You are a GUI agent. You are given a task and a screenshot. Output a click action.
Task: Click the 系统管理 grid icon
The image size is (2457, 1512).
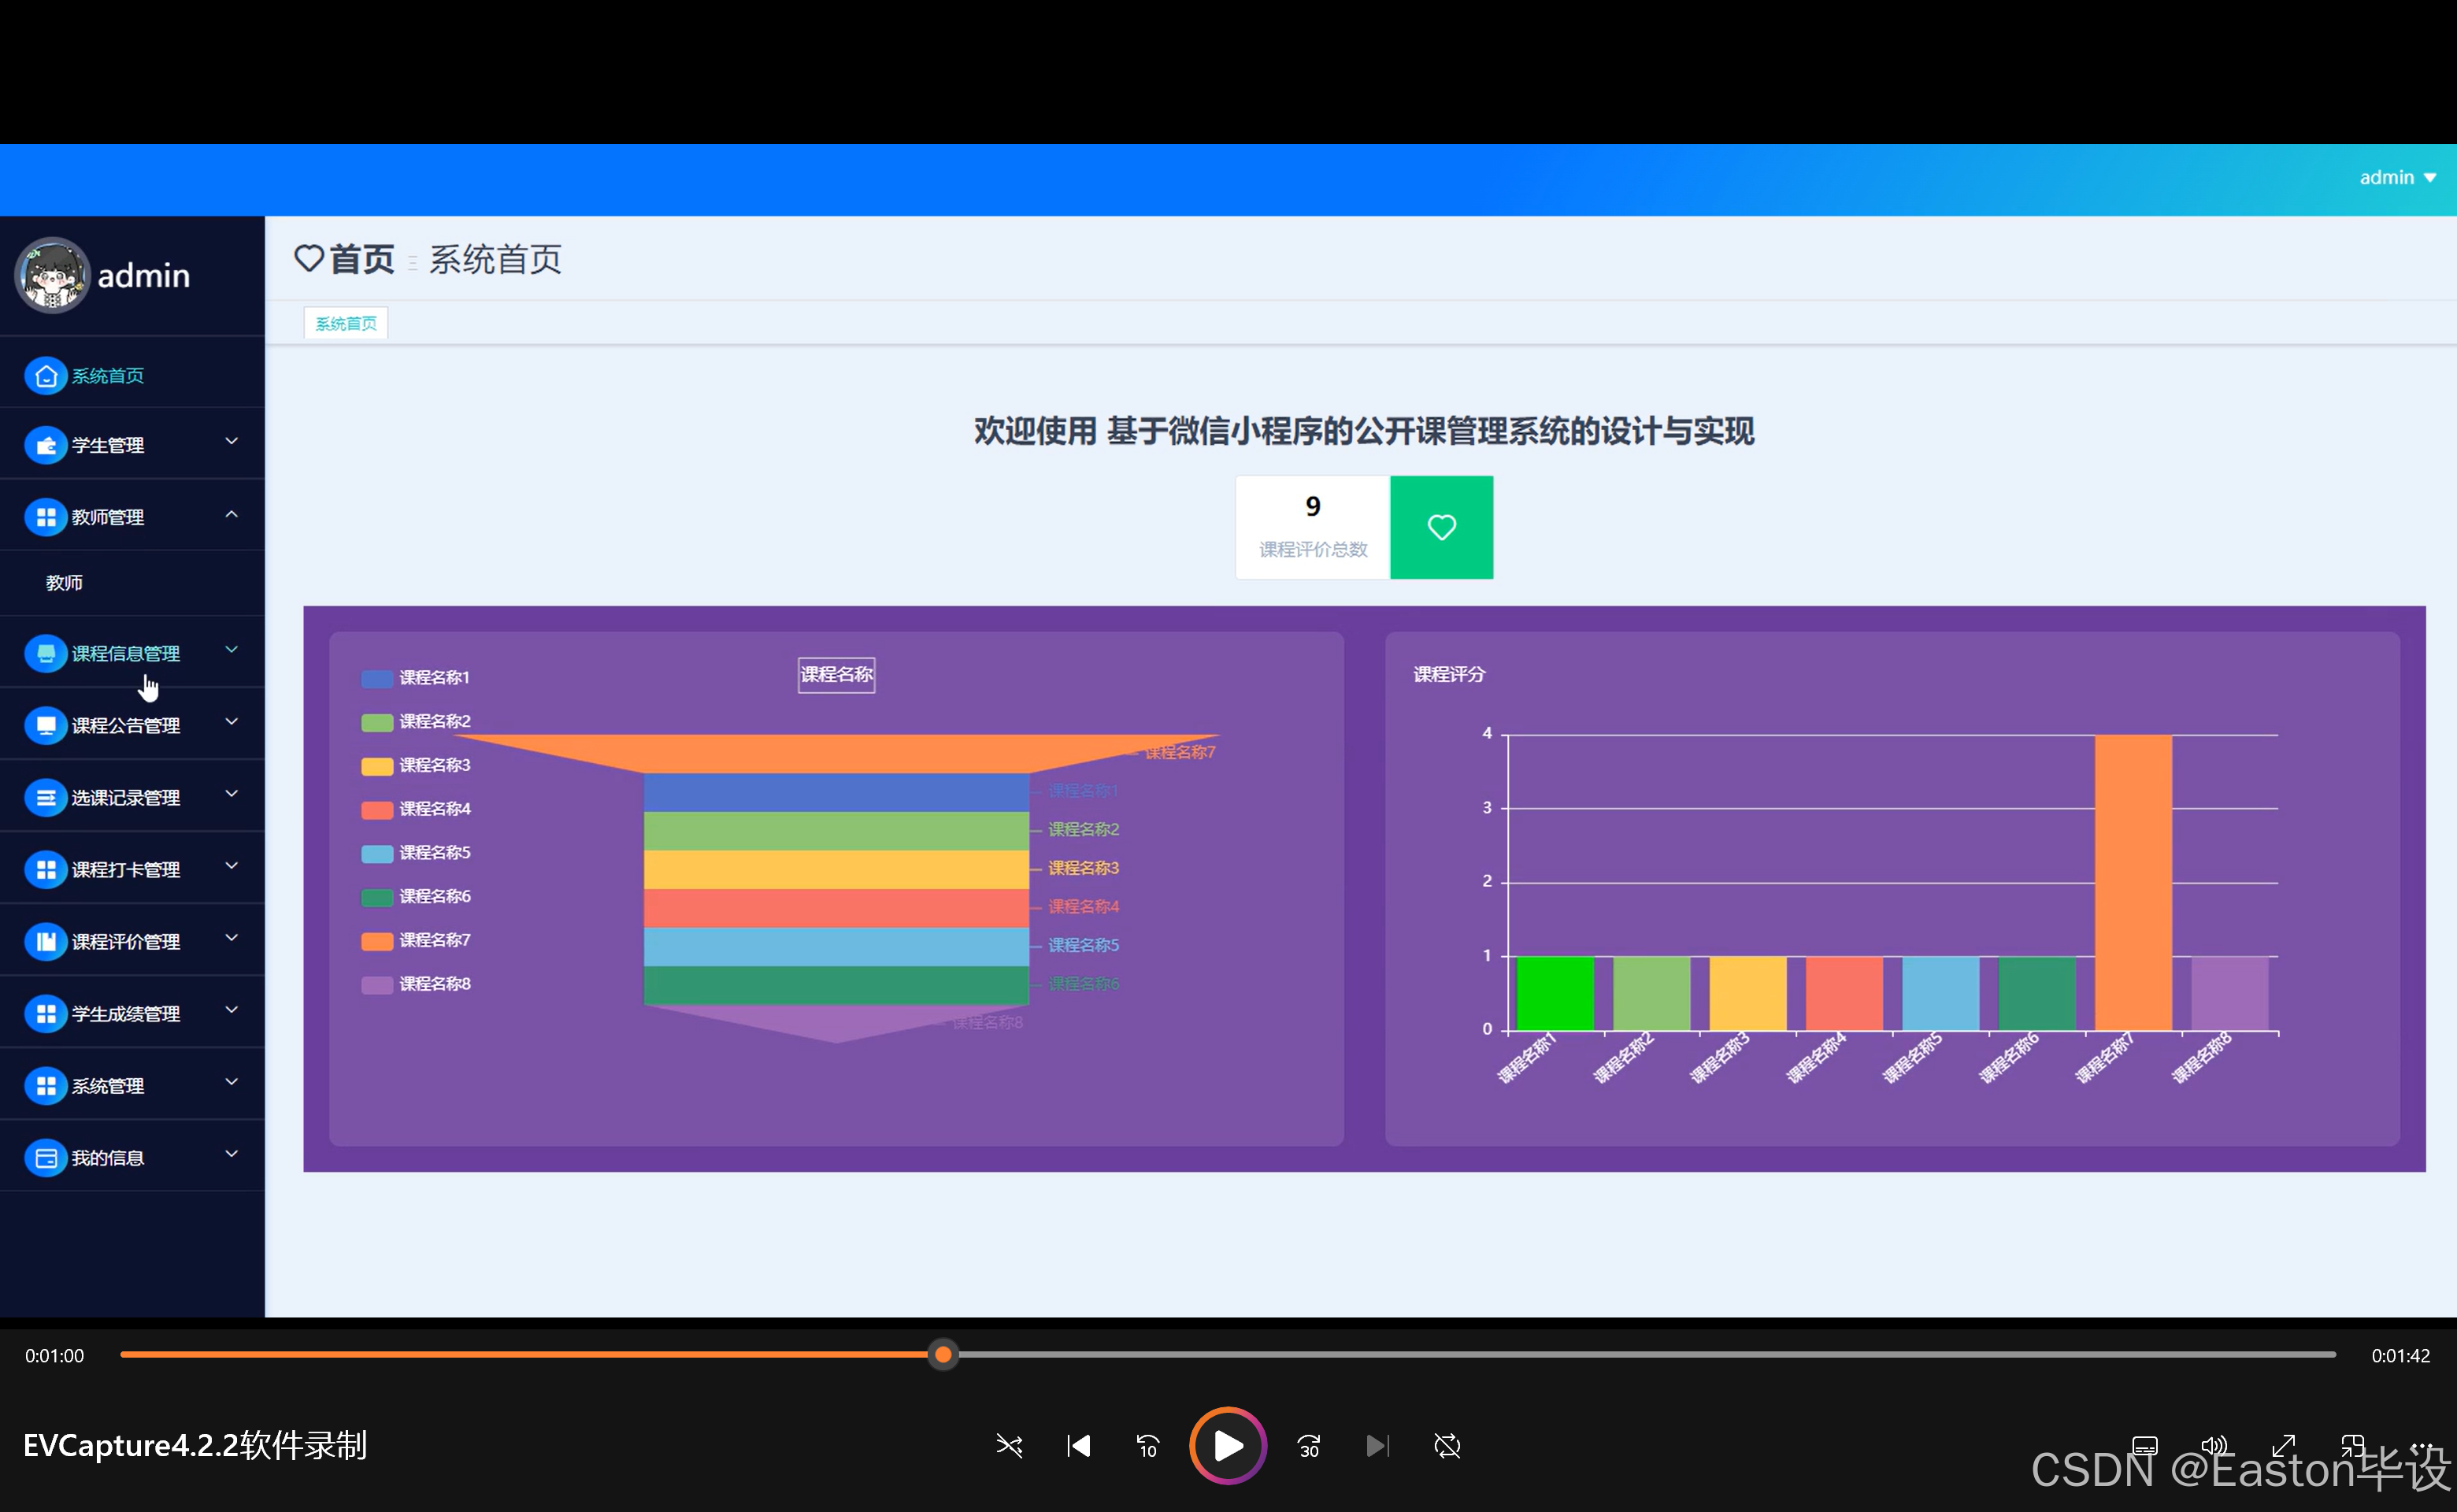click(45, 1085)
